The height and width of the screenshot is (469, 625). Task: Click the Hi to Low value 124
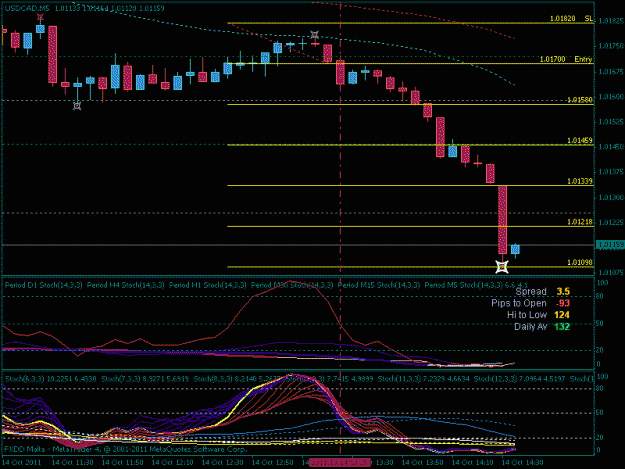(562, 315)
